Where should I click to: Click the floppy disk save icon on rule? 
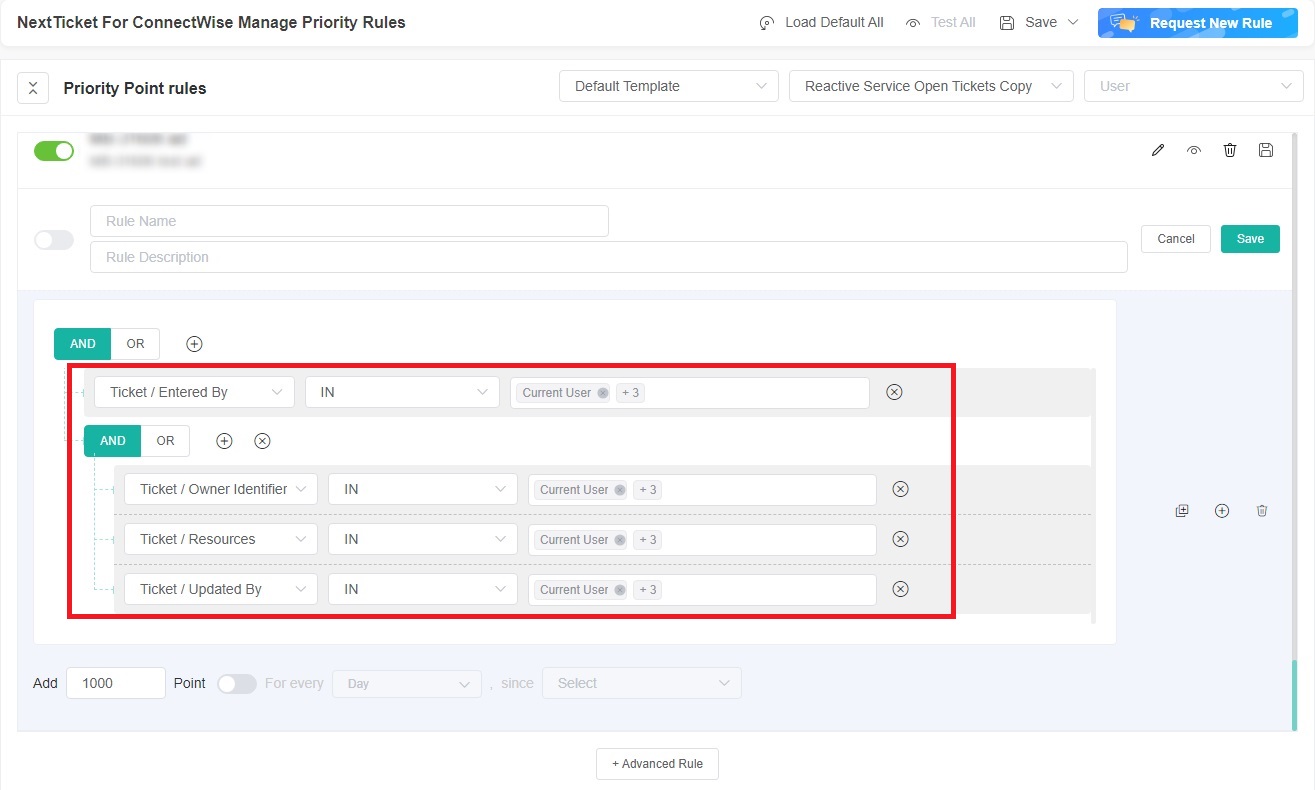click(1266, 150)
